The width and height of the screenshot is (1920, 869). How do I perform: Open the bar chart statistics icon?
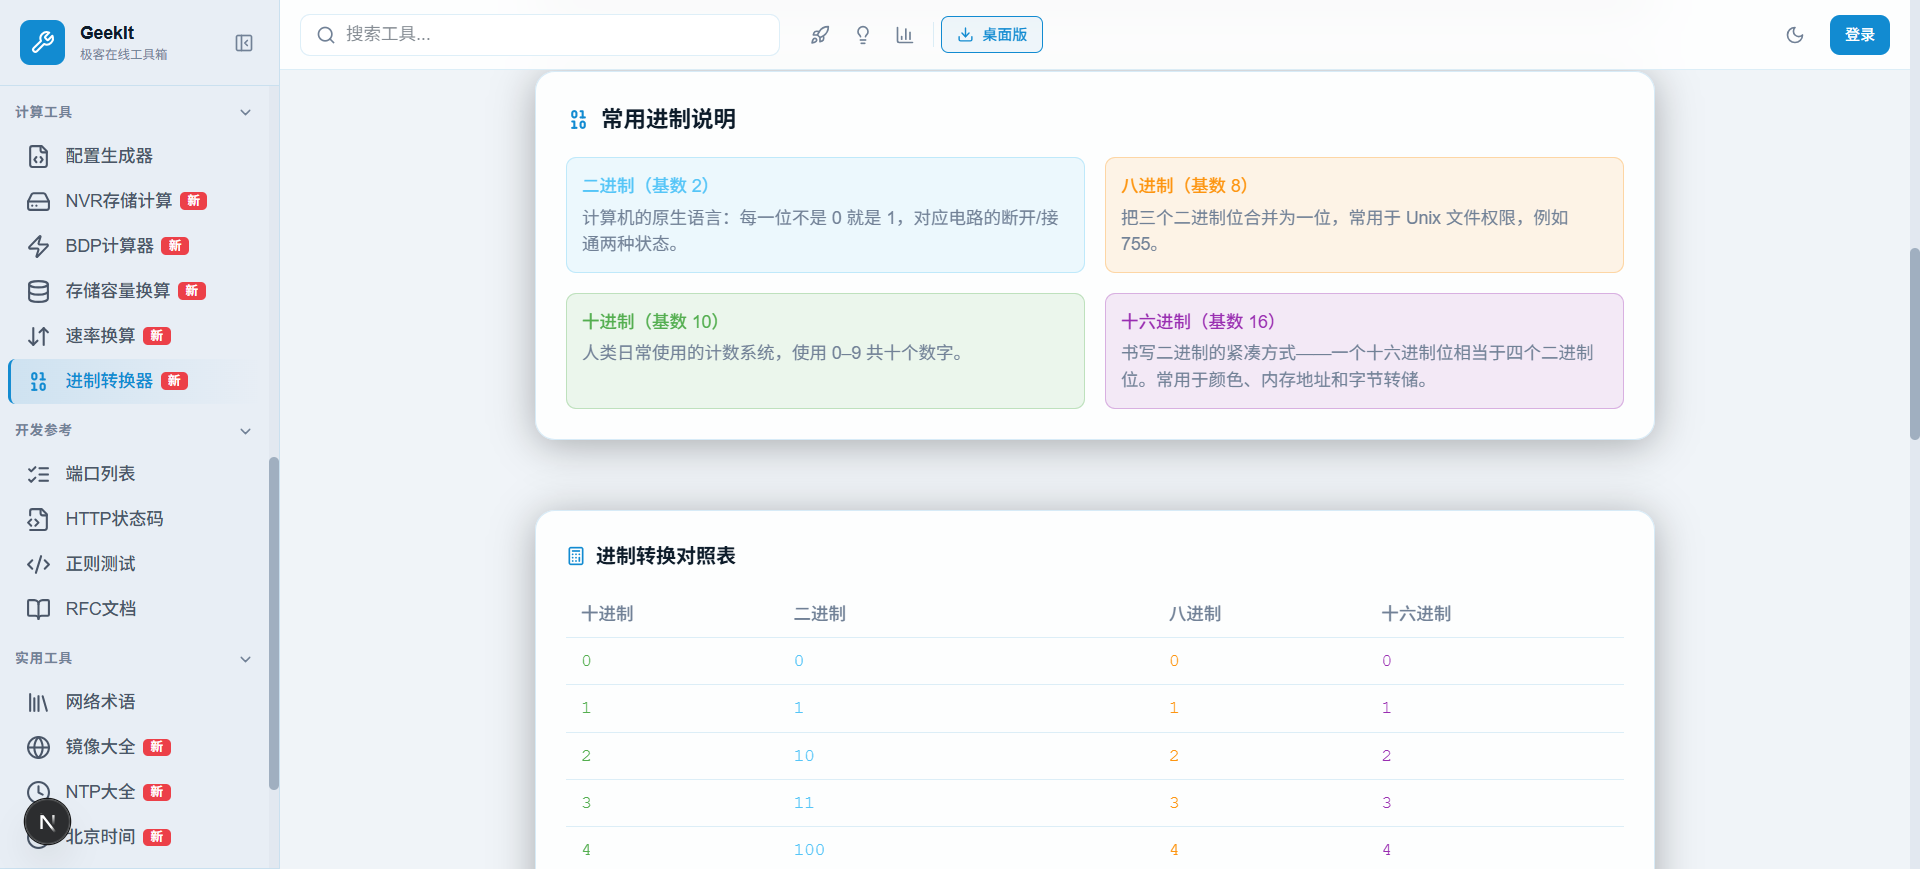click(905, 35)
